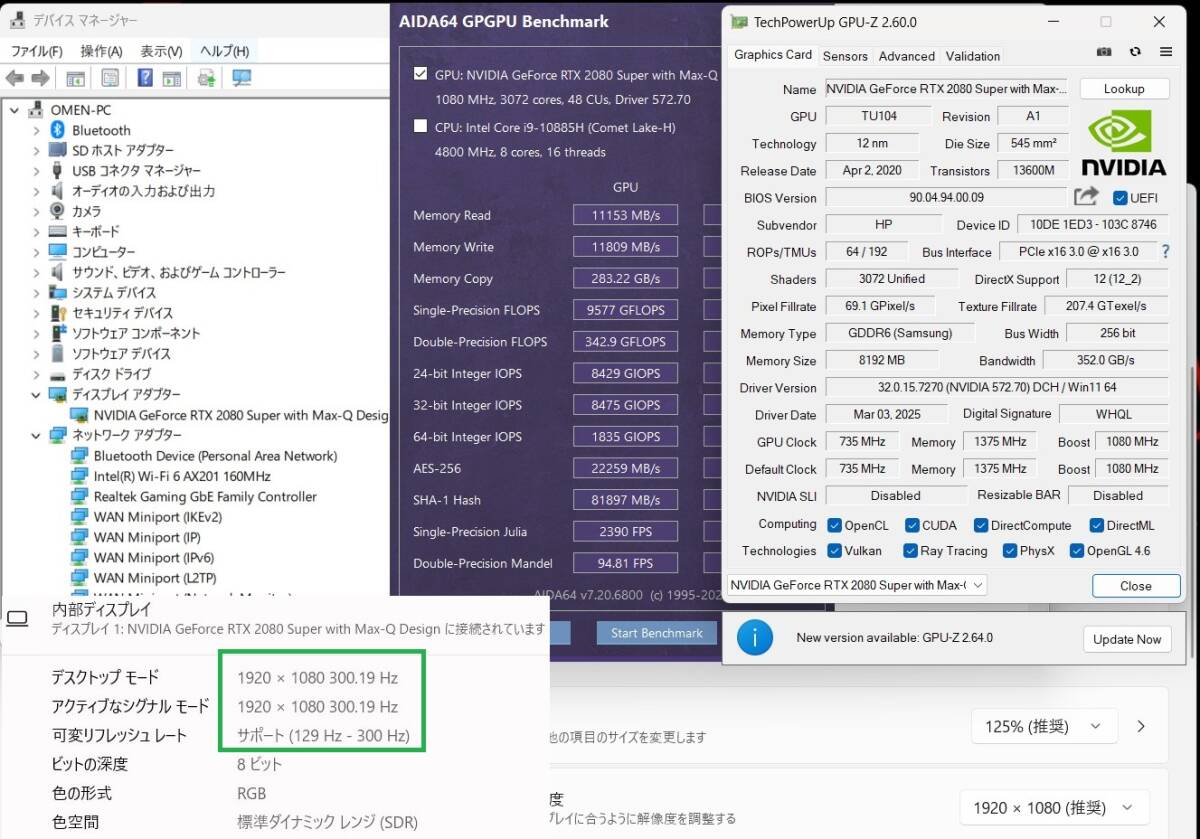Select the Graphics Card tab in GPU-Z
This screenshot has height=839, width=1200.
(773, 55)
